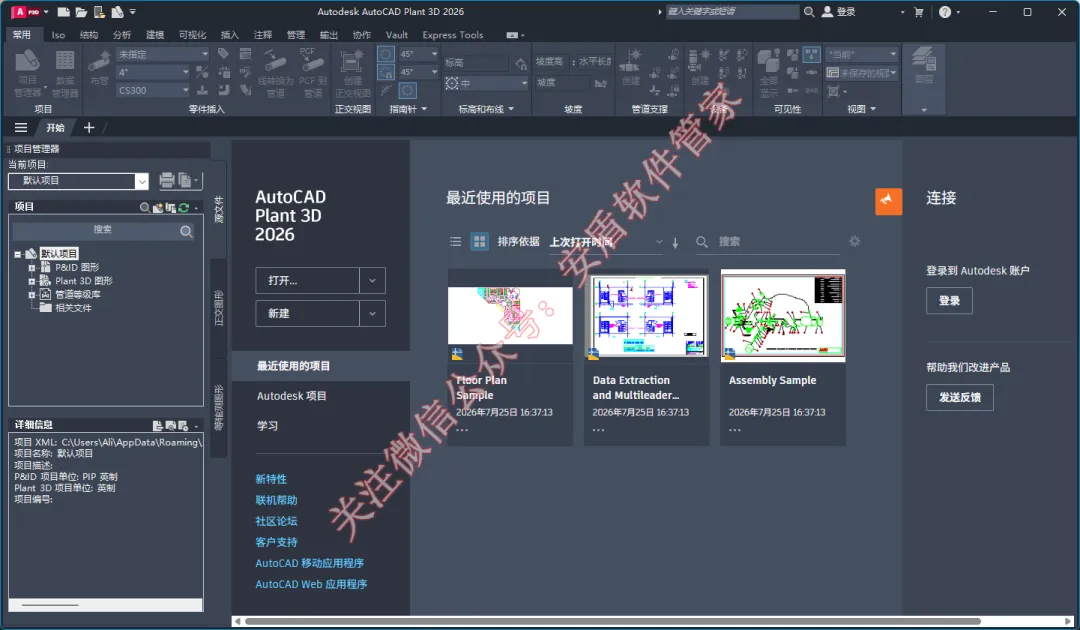Image resolution: width=1080 pixels, height=630 pixels.
Task: Select 管道等级库 in the project tree
Action: [78, 295]
